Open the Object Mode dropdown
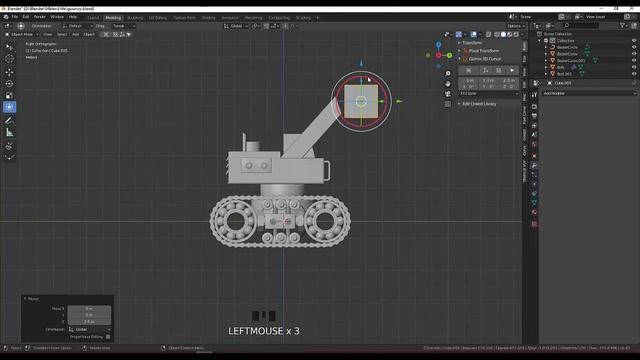The height and width of the screenshot is (360, 640). [21, 35]
